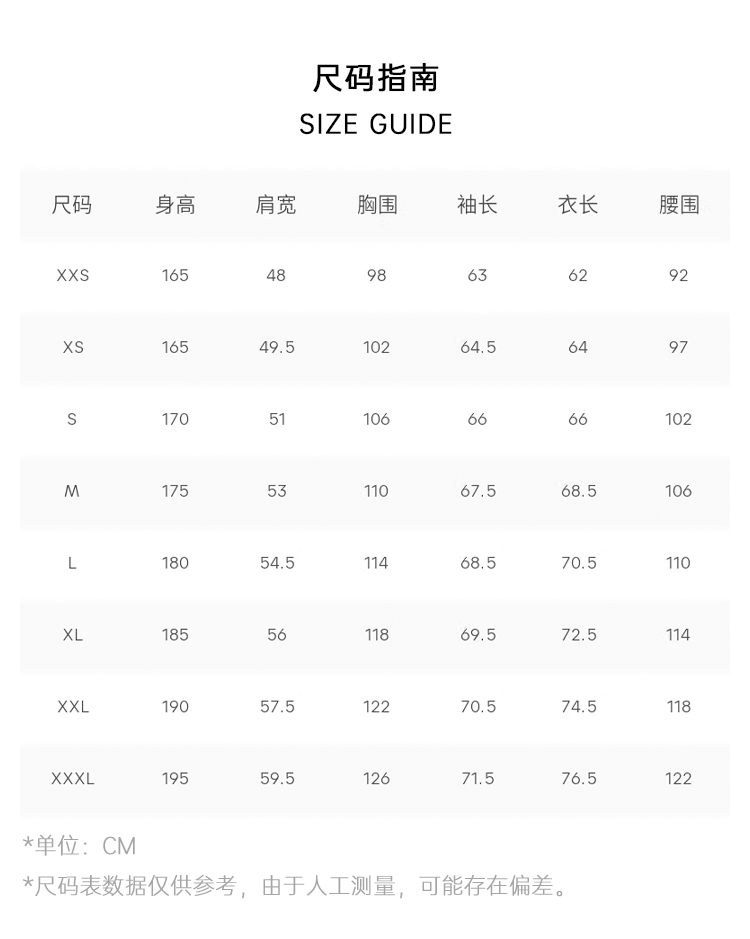Select shoulder width value 54.5
750x939 pixels.
pos(277,563)
